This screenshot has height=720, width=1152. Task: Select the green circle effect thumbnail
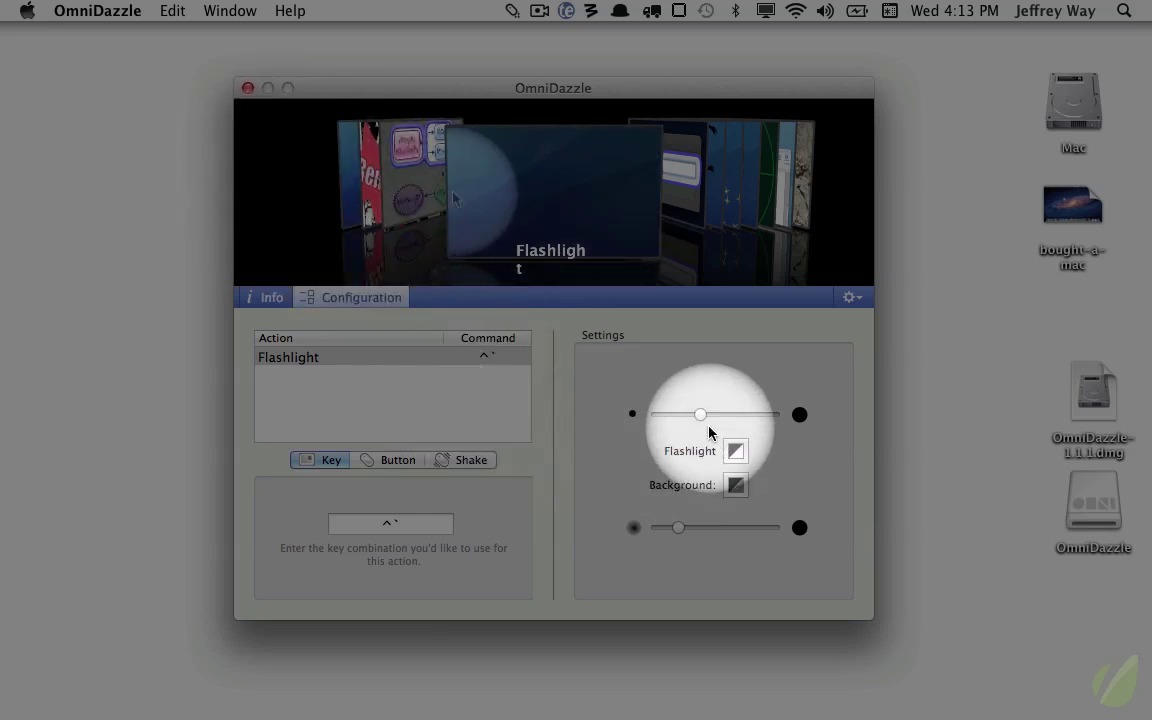[x=767, y=172]
